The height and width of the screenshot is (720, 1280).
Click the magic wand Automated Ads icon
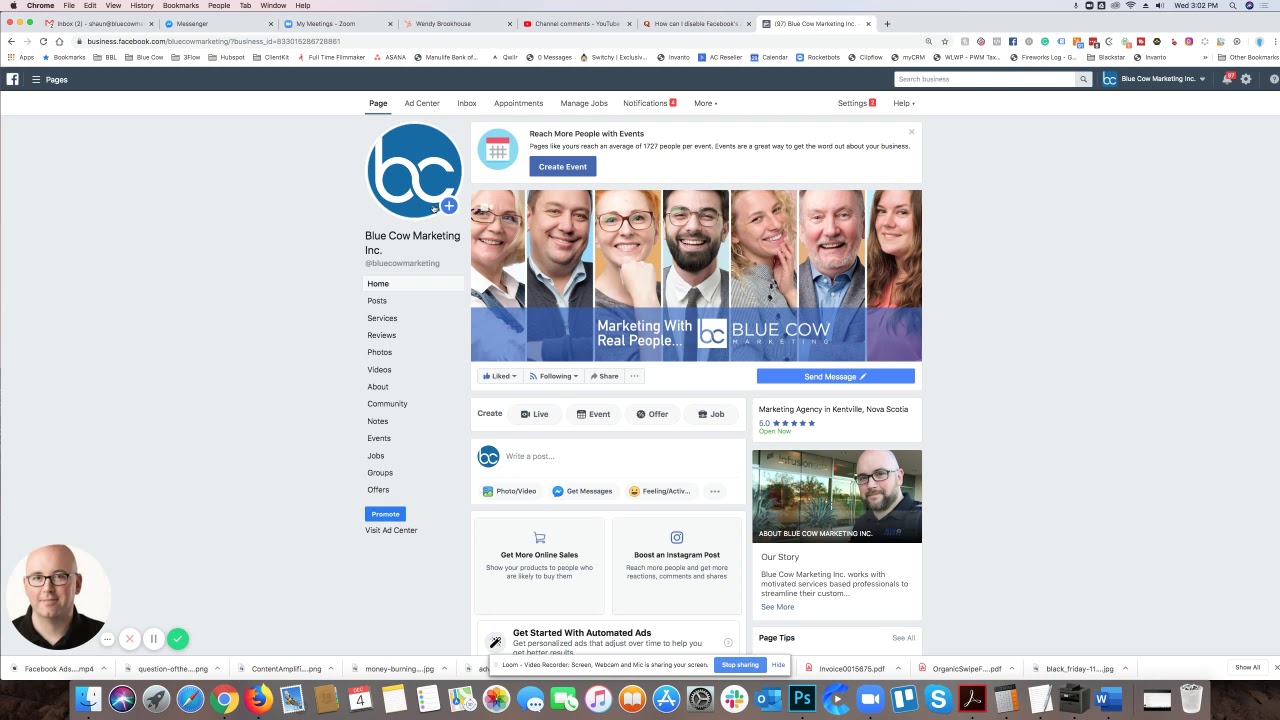[495, 642]
